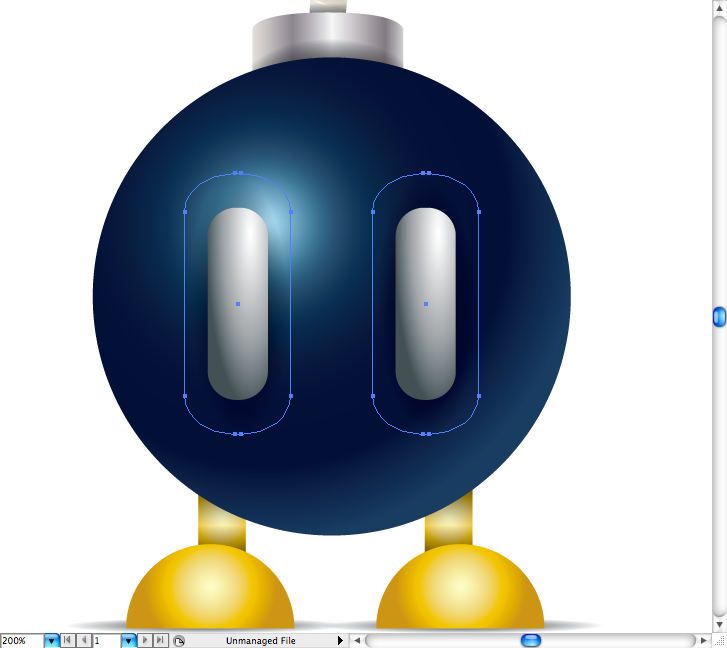The height and width of the screenshot is (648, 727).
Task: Click the vertical scroll up arrow
Action: point(719,7)
